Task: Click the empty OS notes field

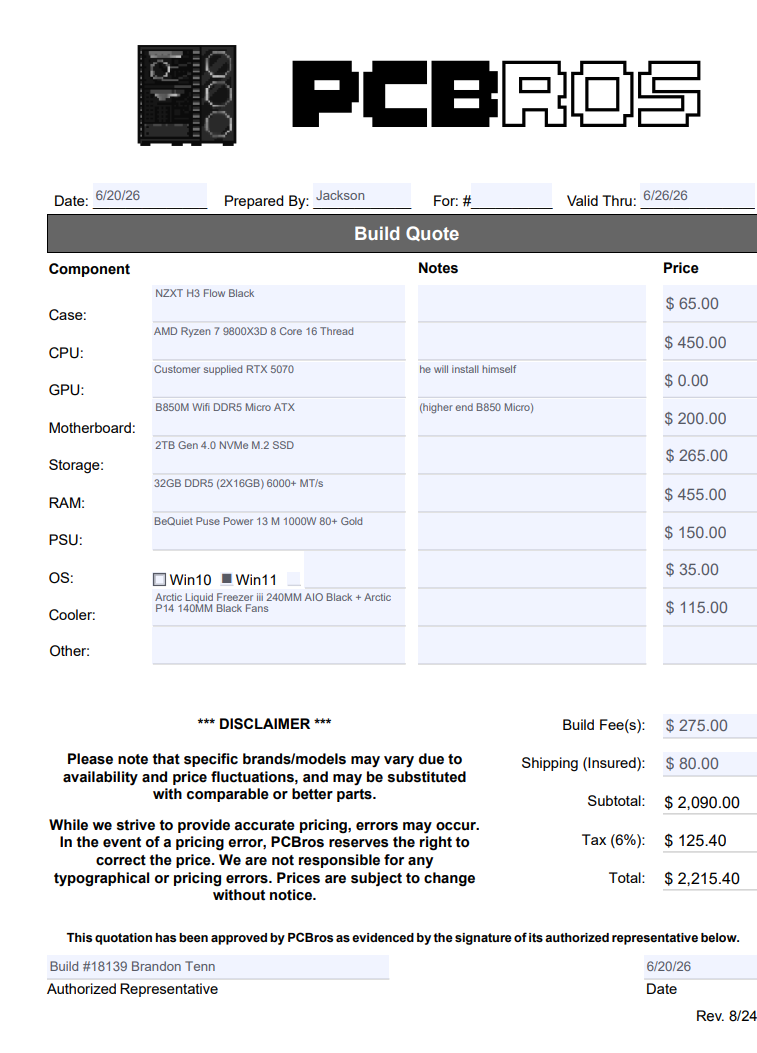Action: point(532,569)
